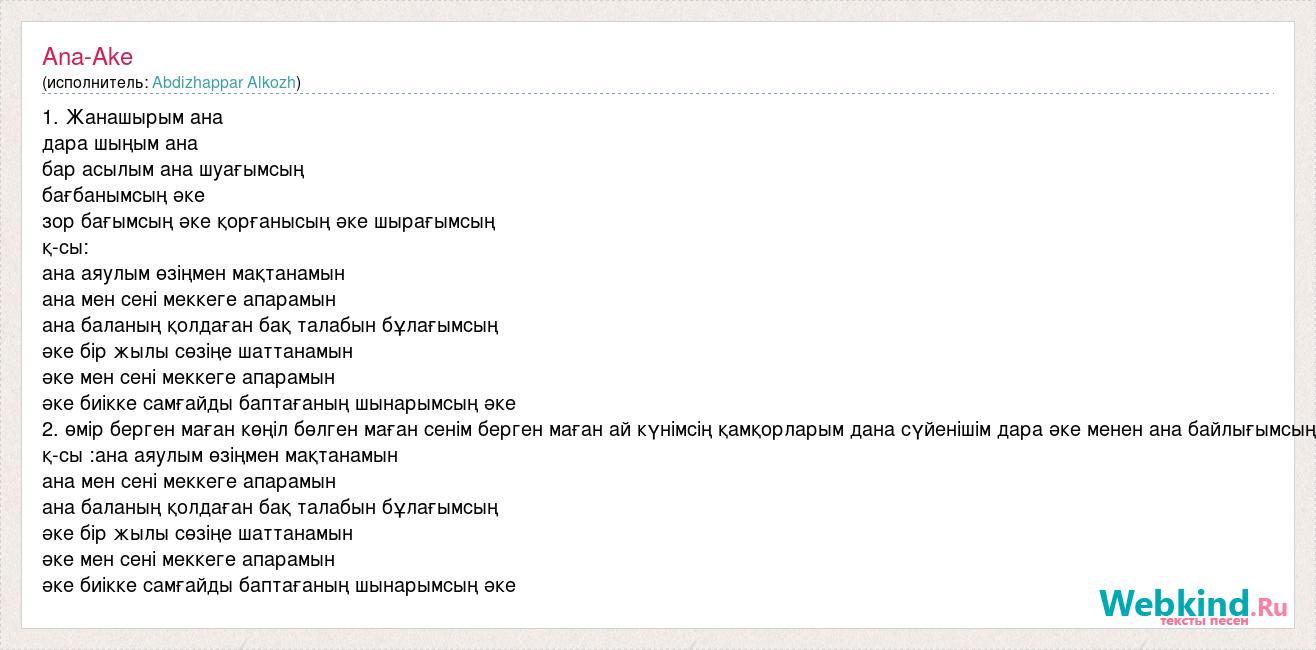This screenshot has height=650, width=1316.
Task: Click the verse 2 line 'өмір берген маған'
Action: 679,429
